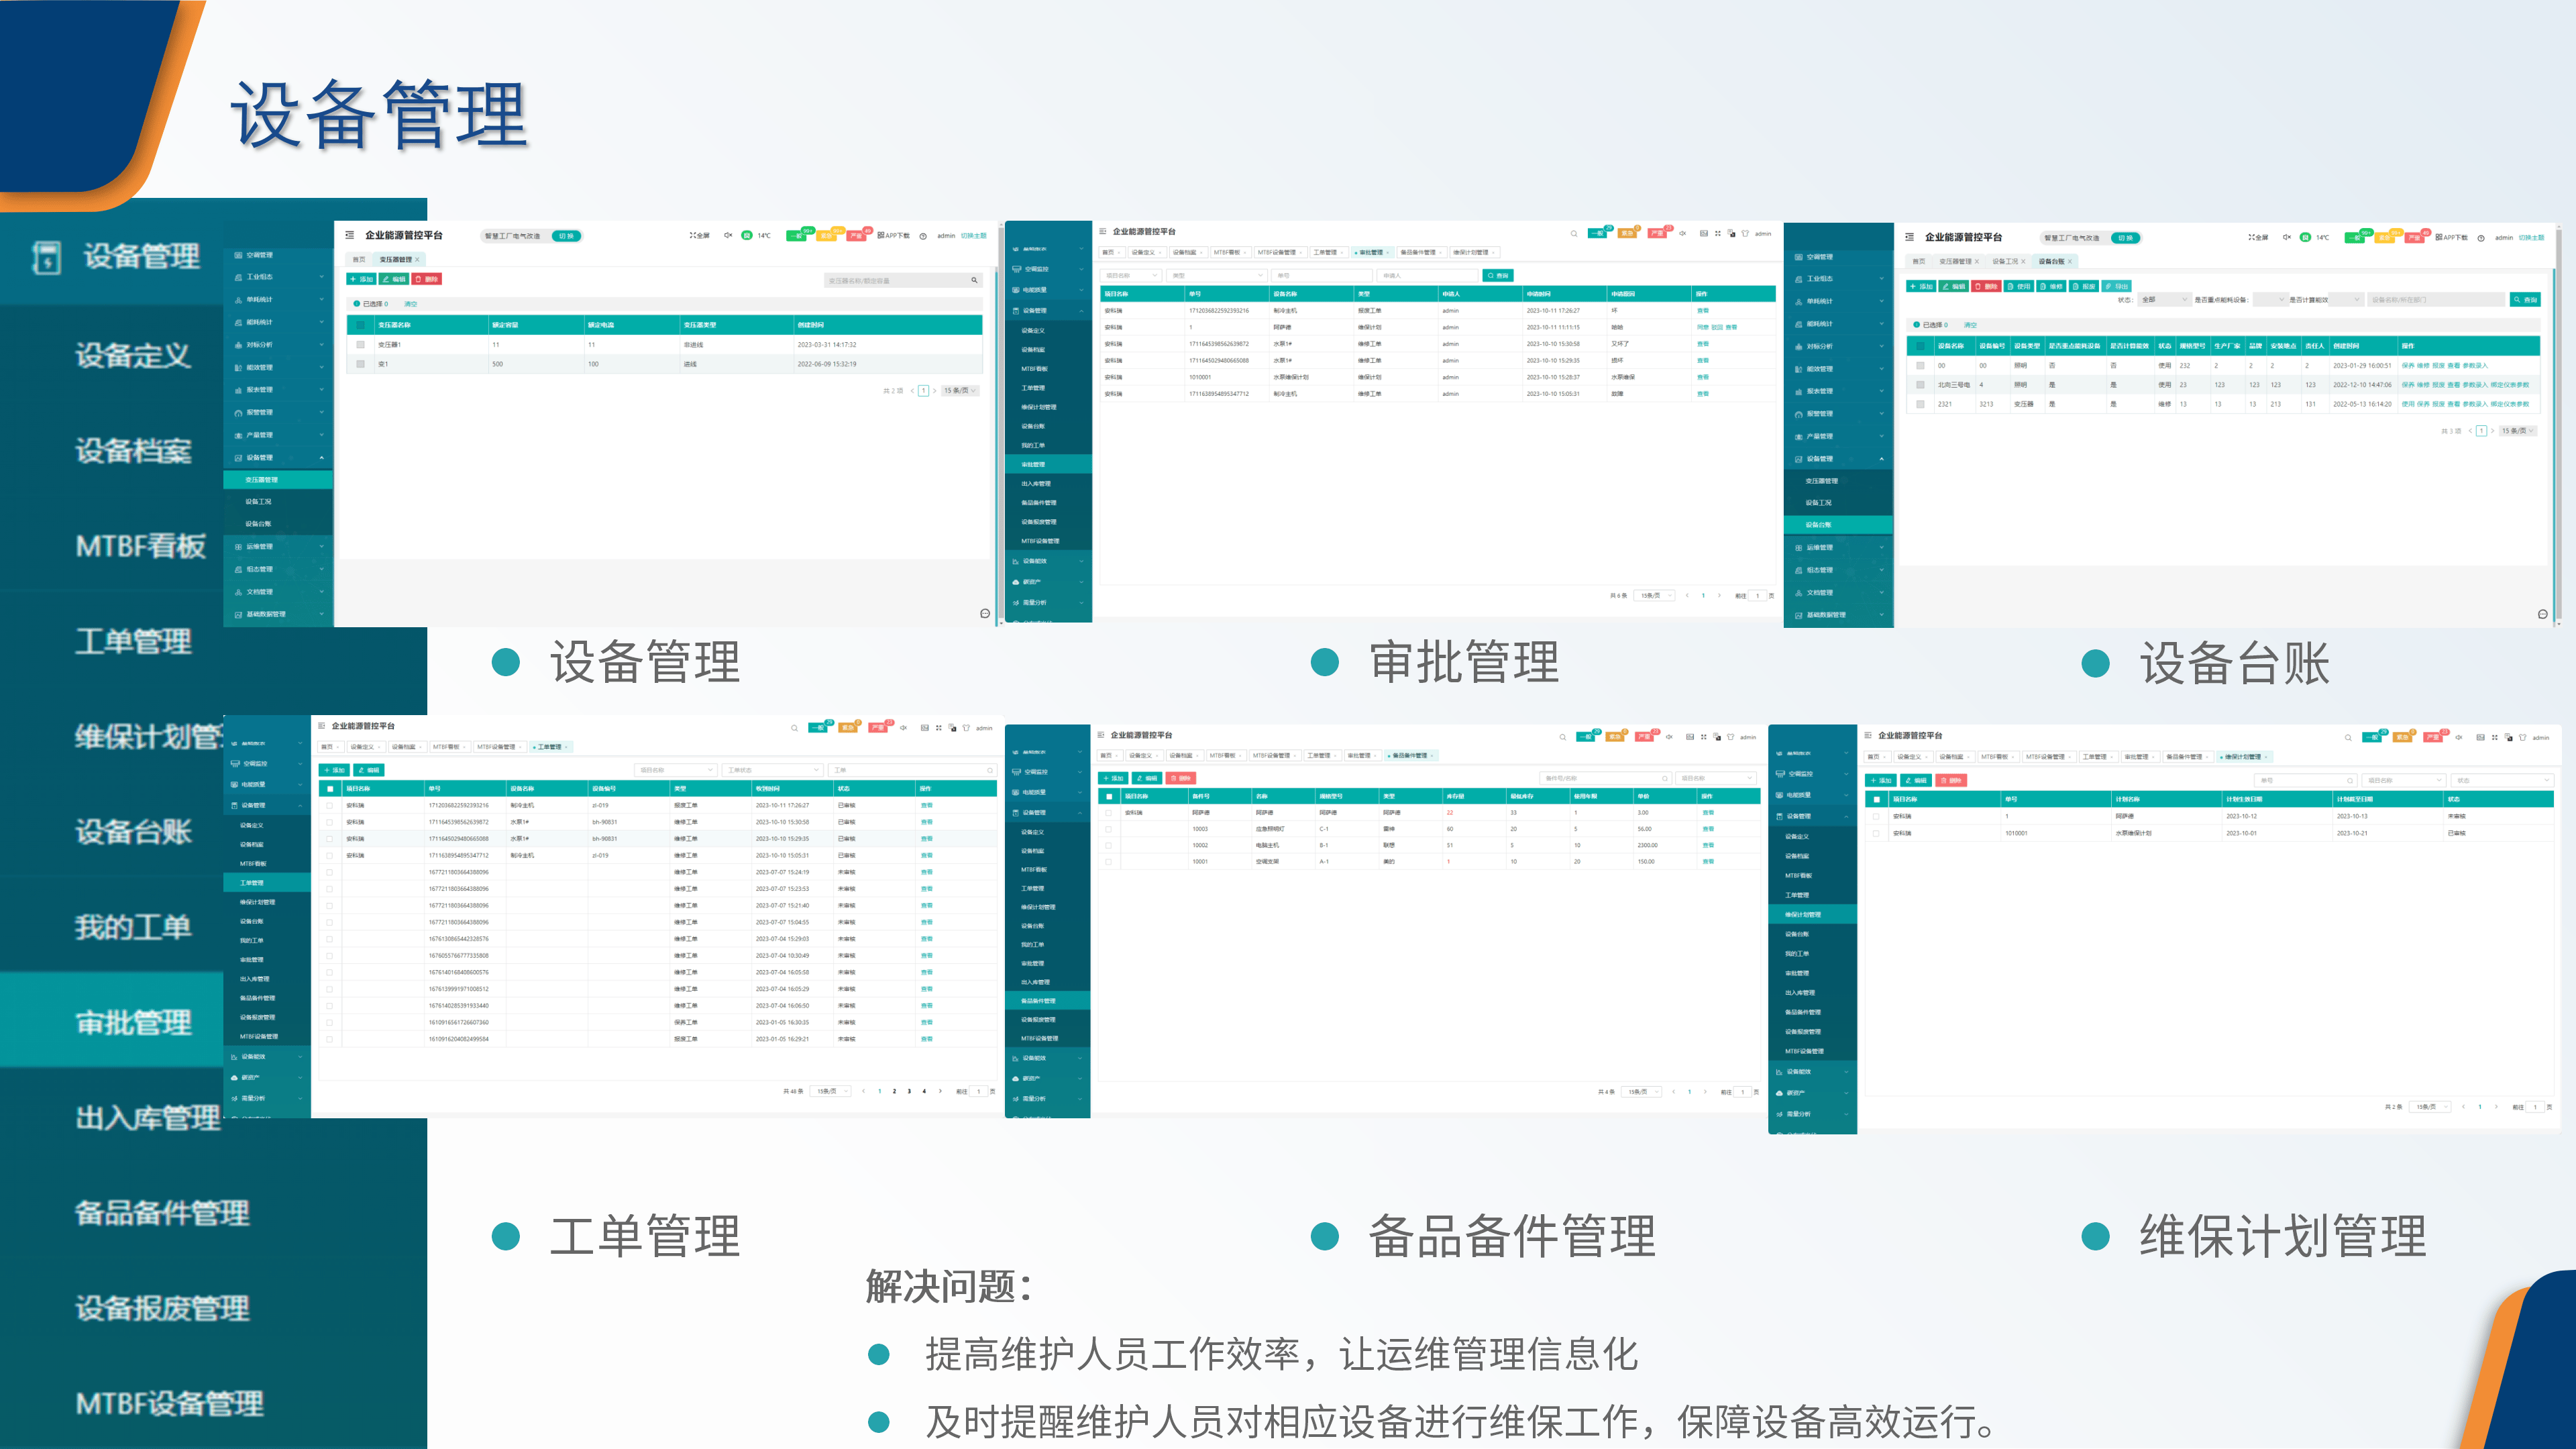
Task: Click 切换 toggle in 设备管理 screenshot
Action: (566, 236)
